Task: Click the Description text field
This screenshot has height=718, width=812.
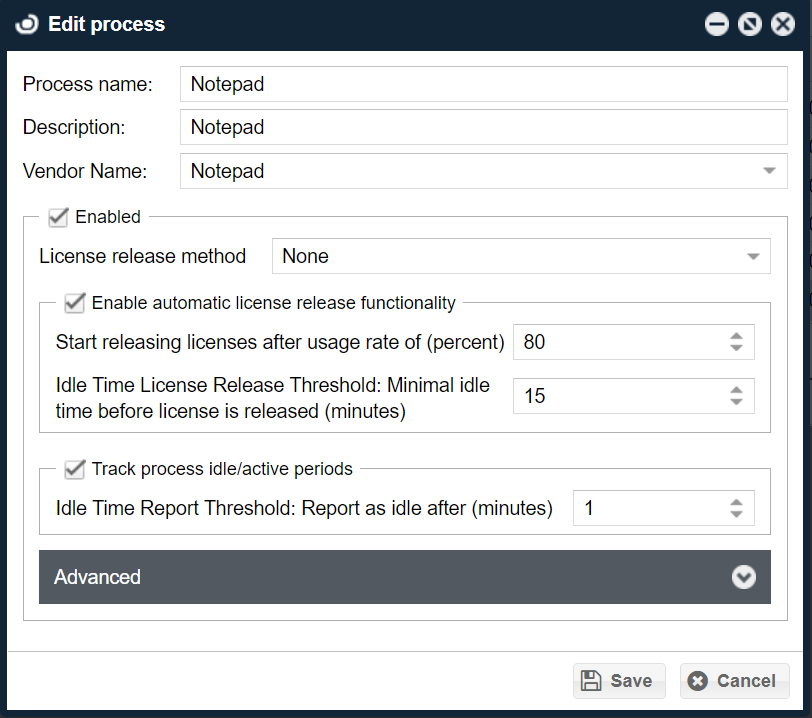Action: click(483, 128)
